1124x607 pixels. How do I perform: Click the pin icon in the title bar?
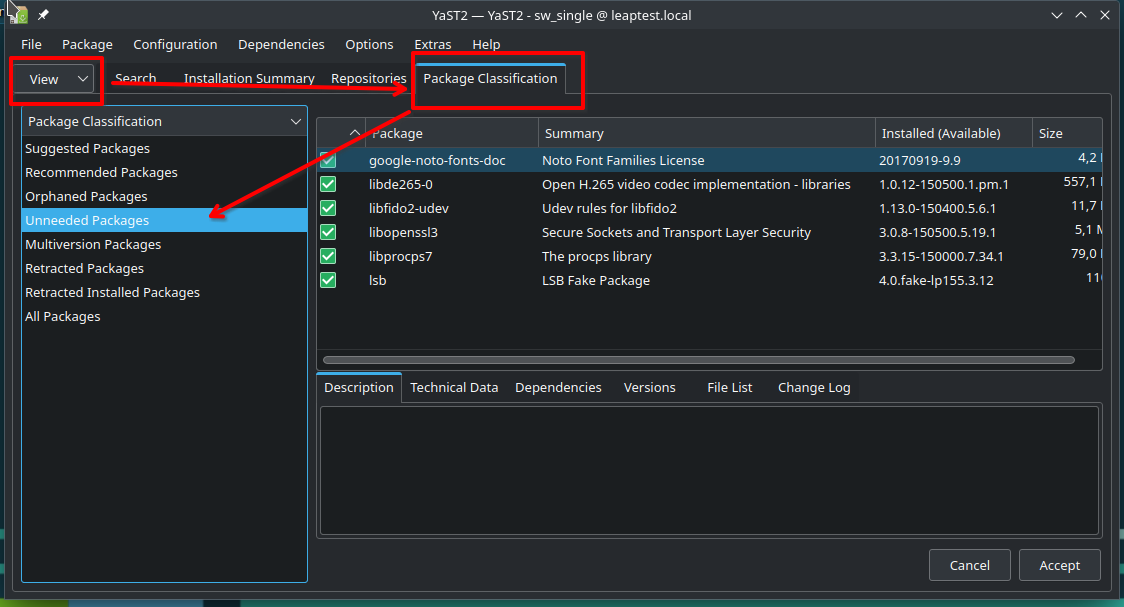click(x=43, y=15)
